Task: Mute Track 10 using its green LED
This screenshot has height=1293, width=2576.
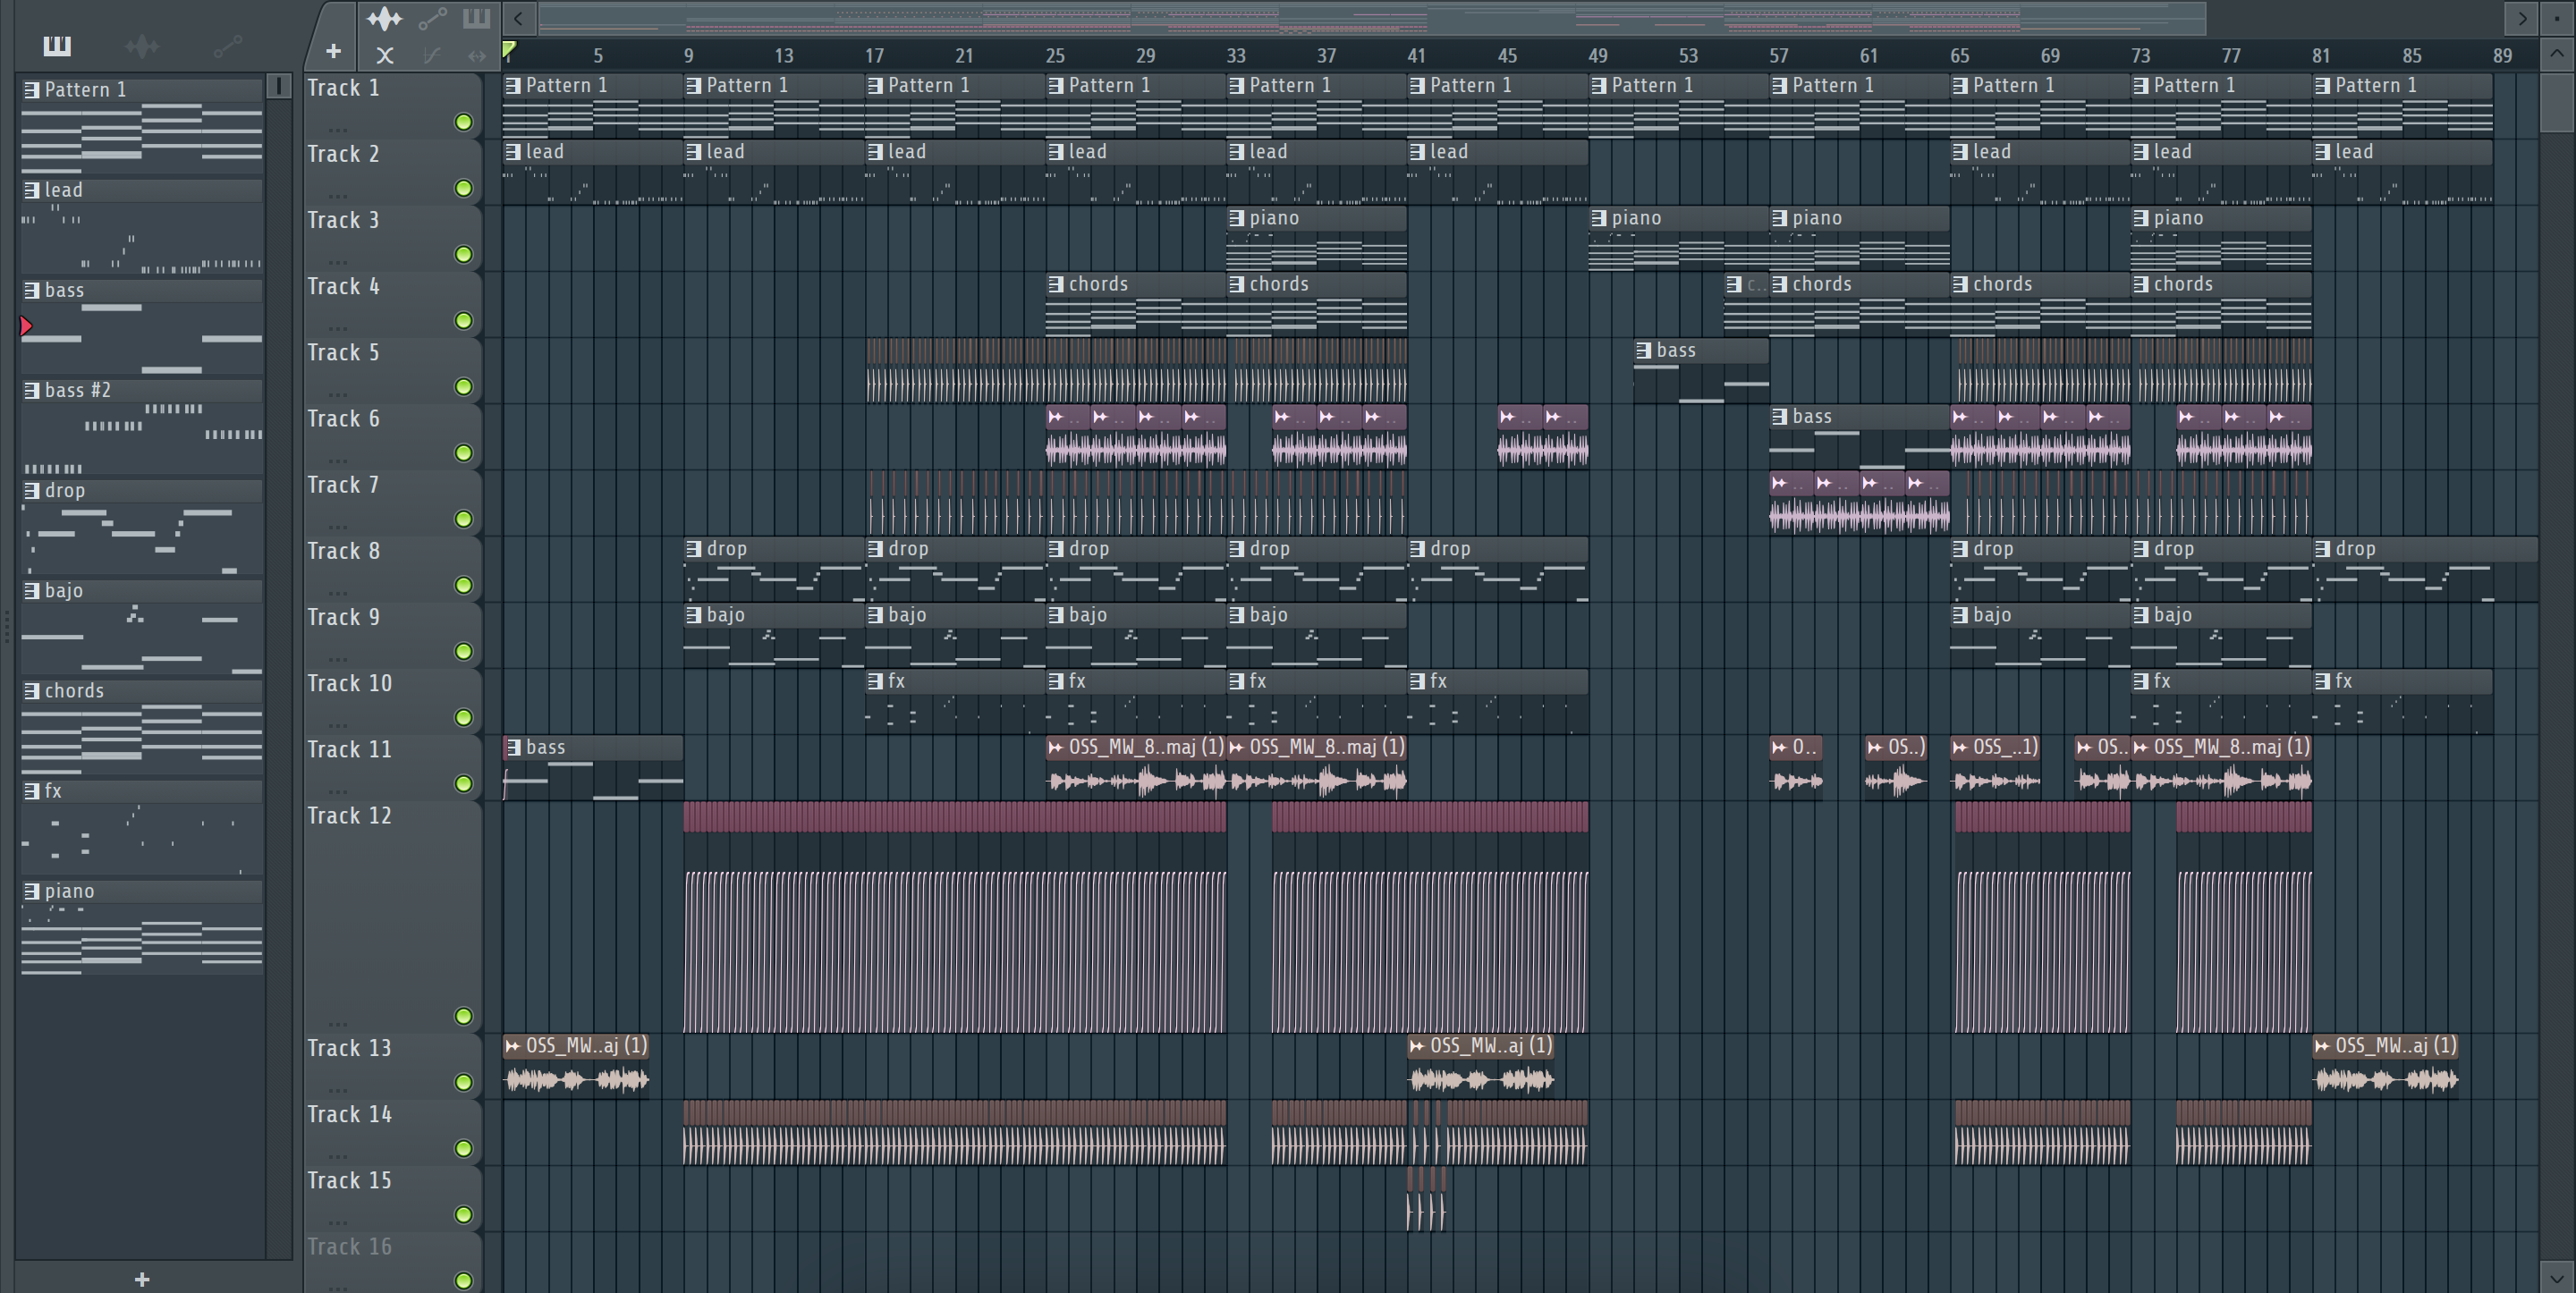Action: coord(464,717)
